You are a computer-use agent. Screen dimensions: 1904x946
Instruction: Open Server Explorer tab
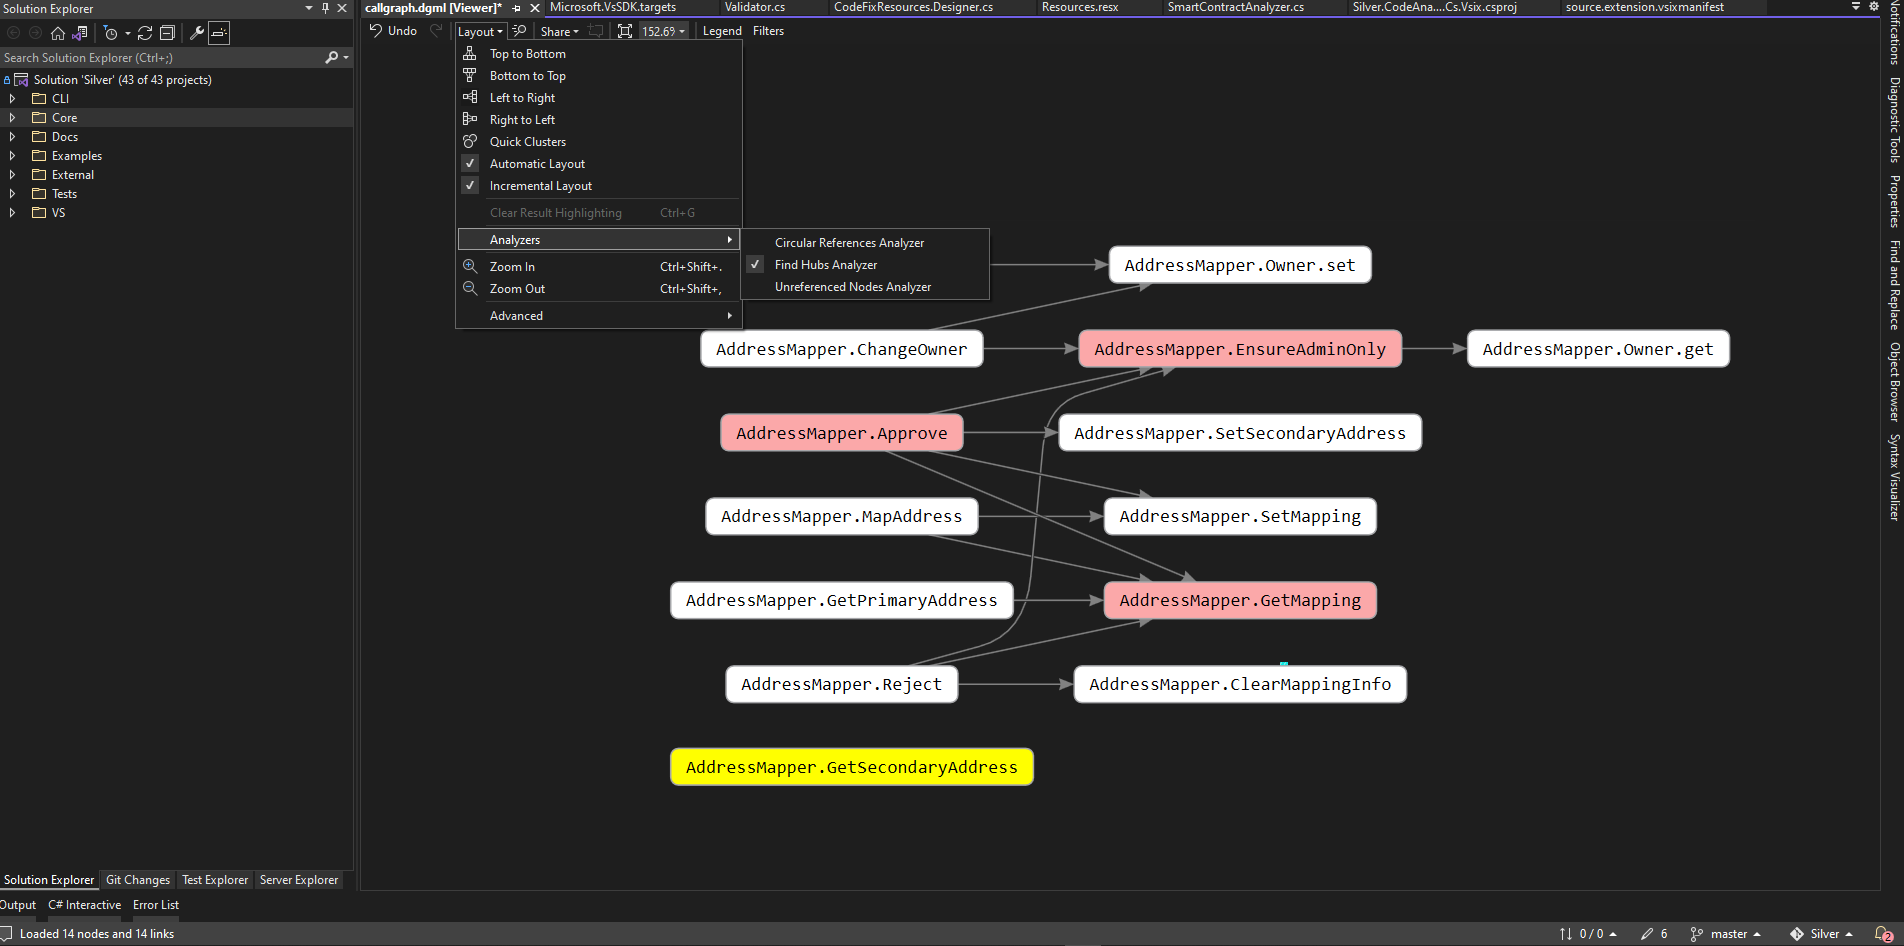click(299, 880)
